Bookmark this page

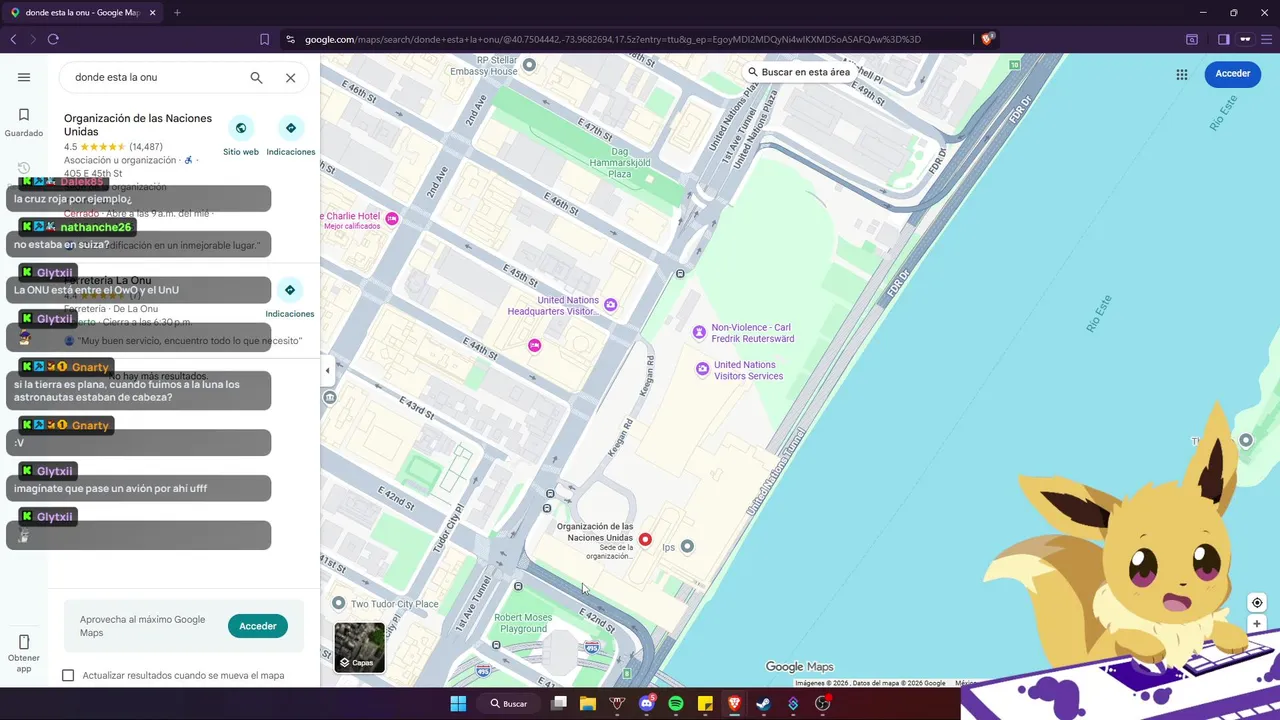click(x=264, y=39)
